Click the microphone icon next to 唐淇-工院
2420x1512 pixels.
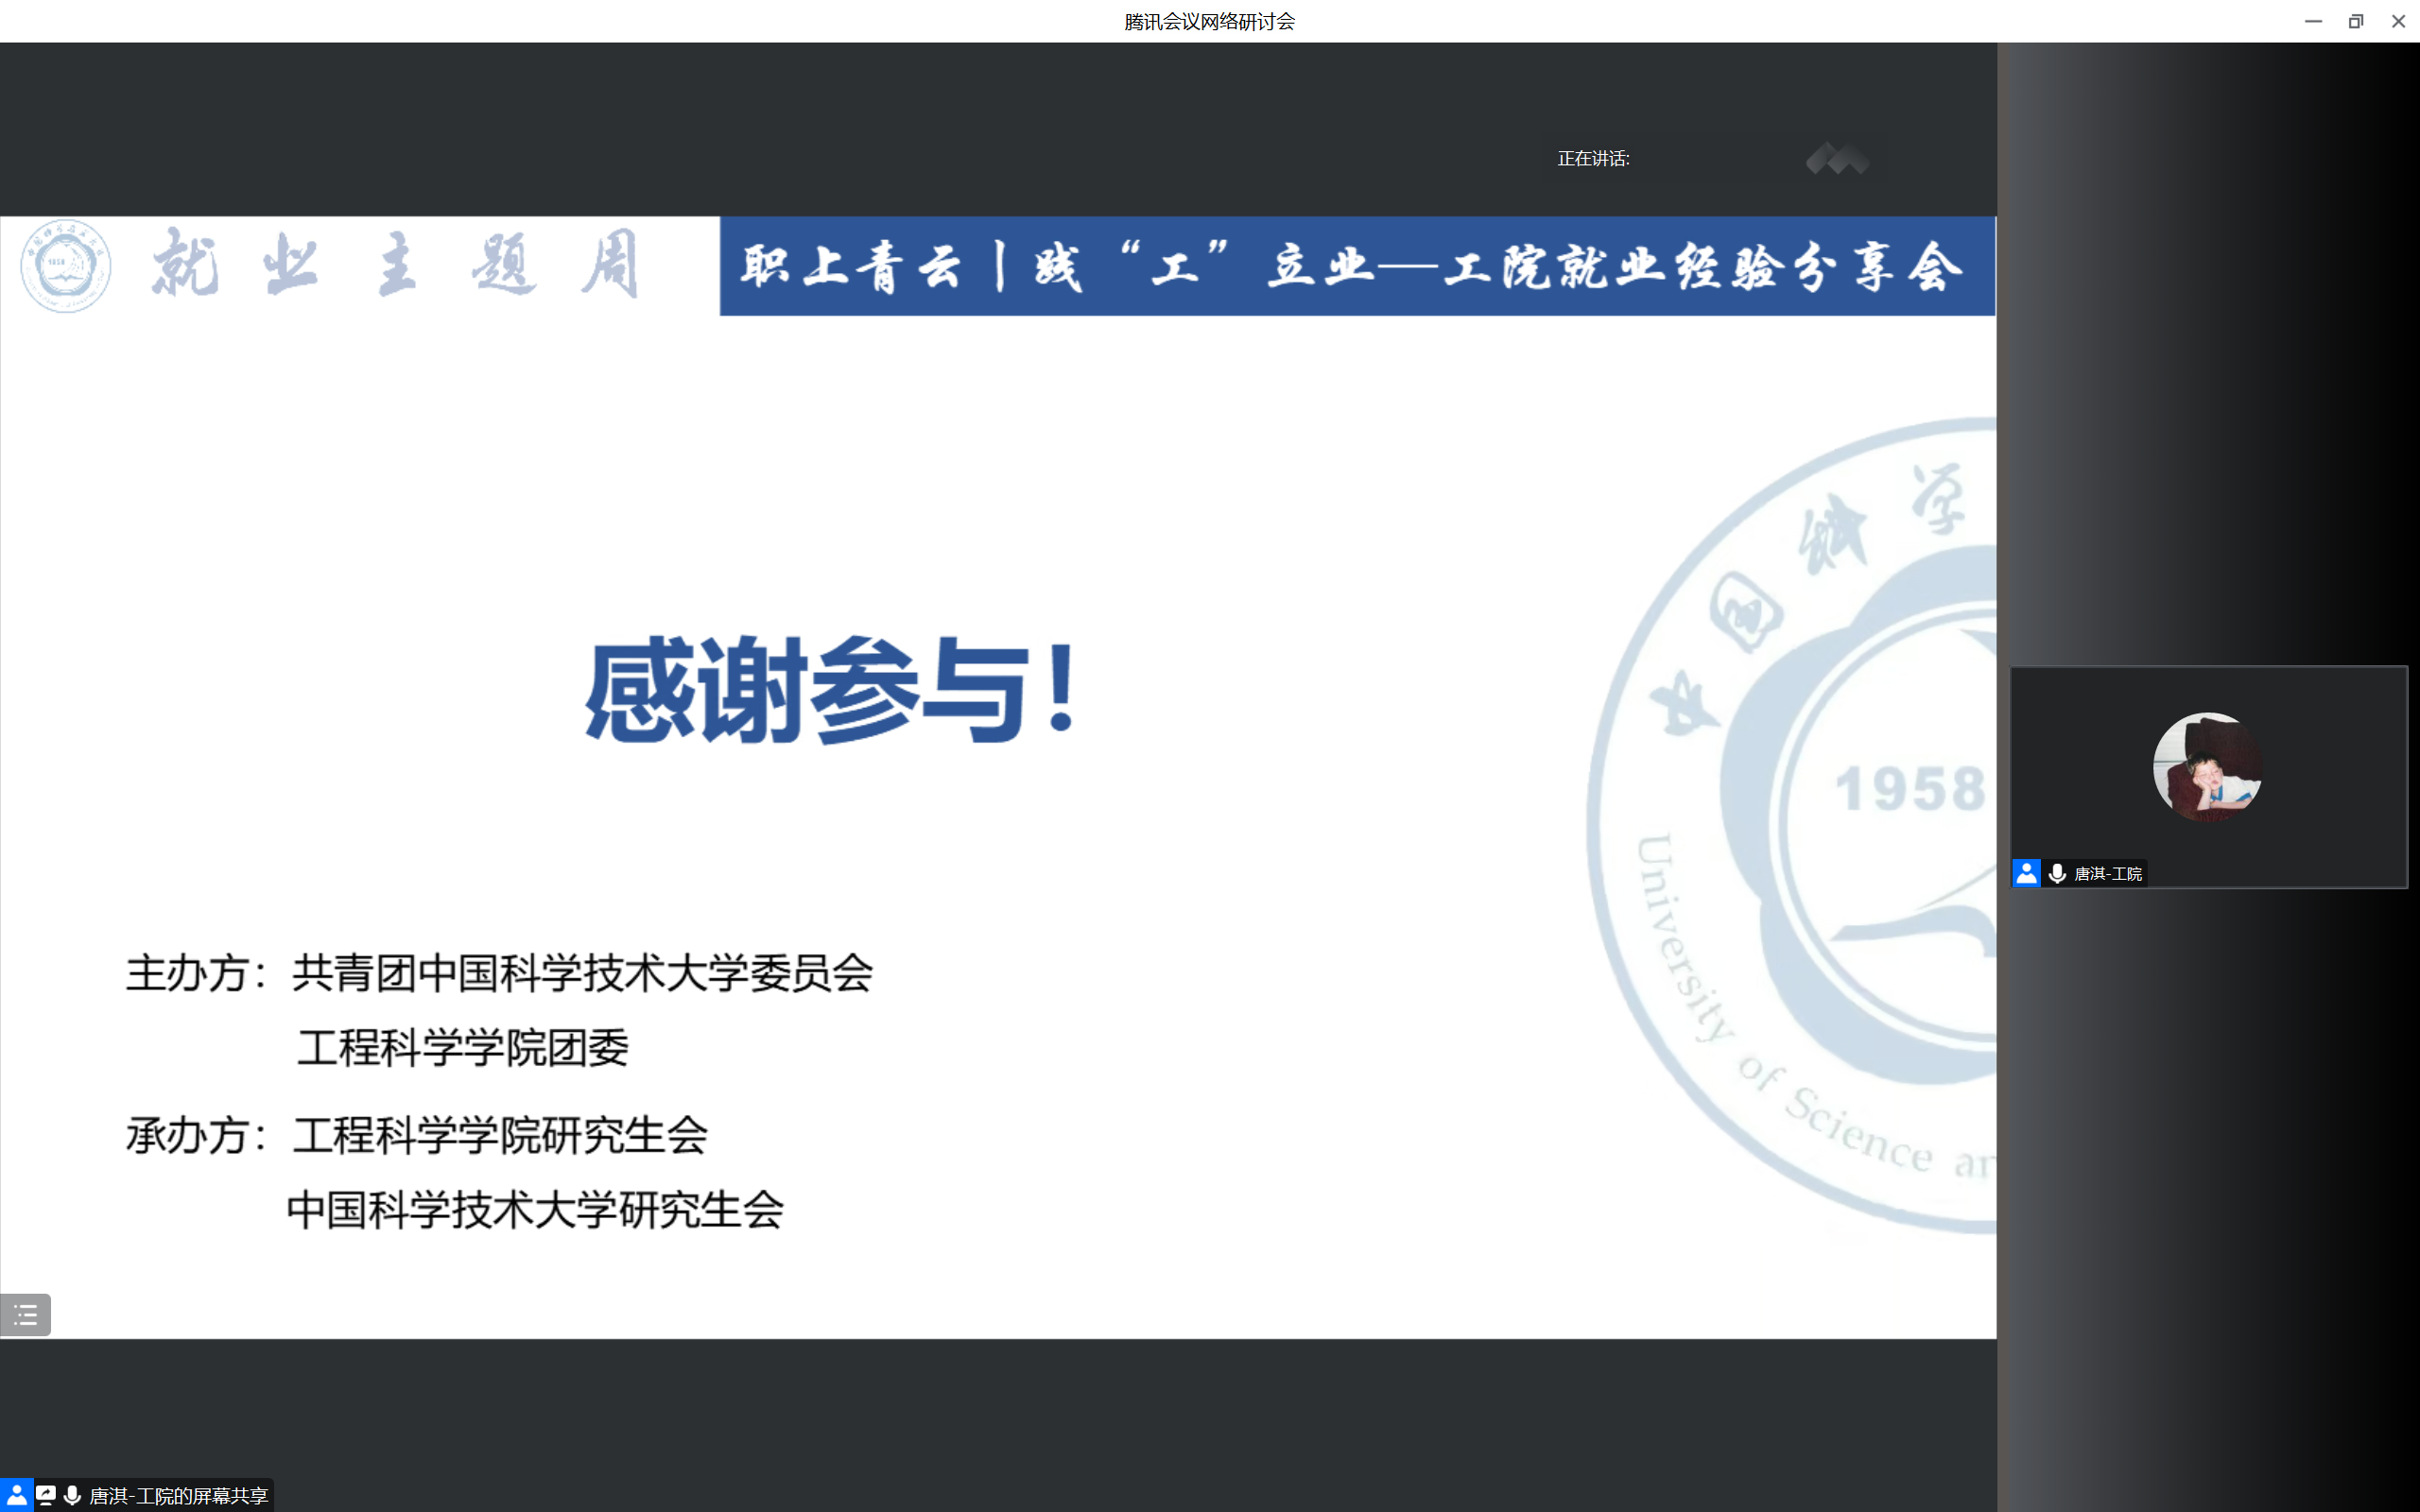point(2057,873)
